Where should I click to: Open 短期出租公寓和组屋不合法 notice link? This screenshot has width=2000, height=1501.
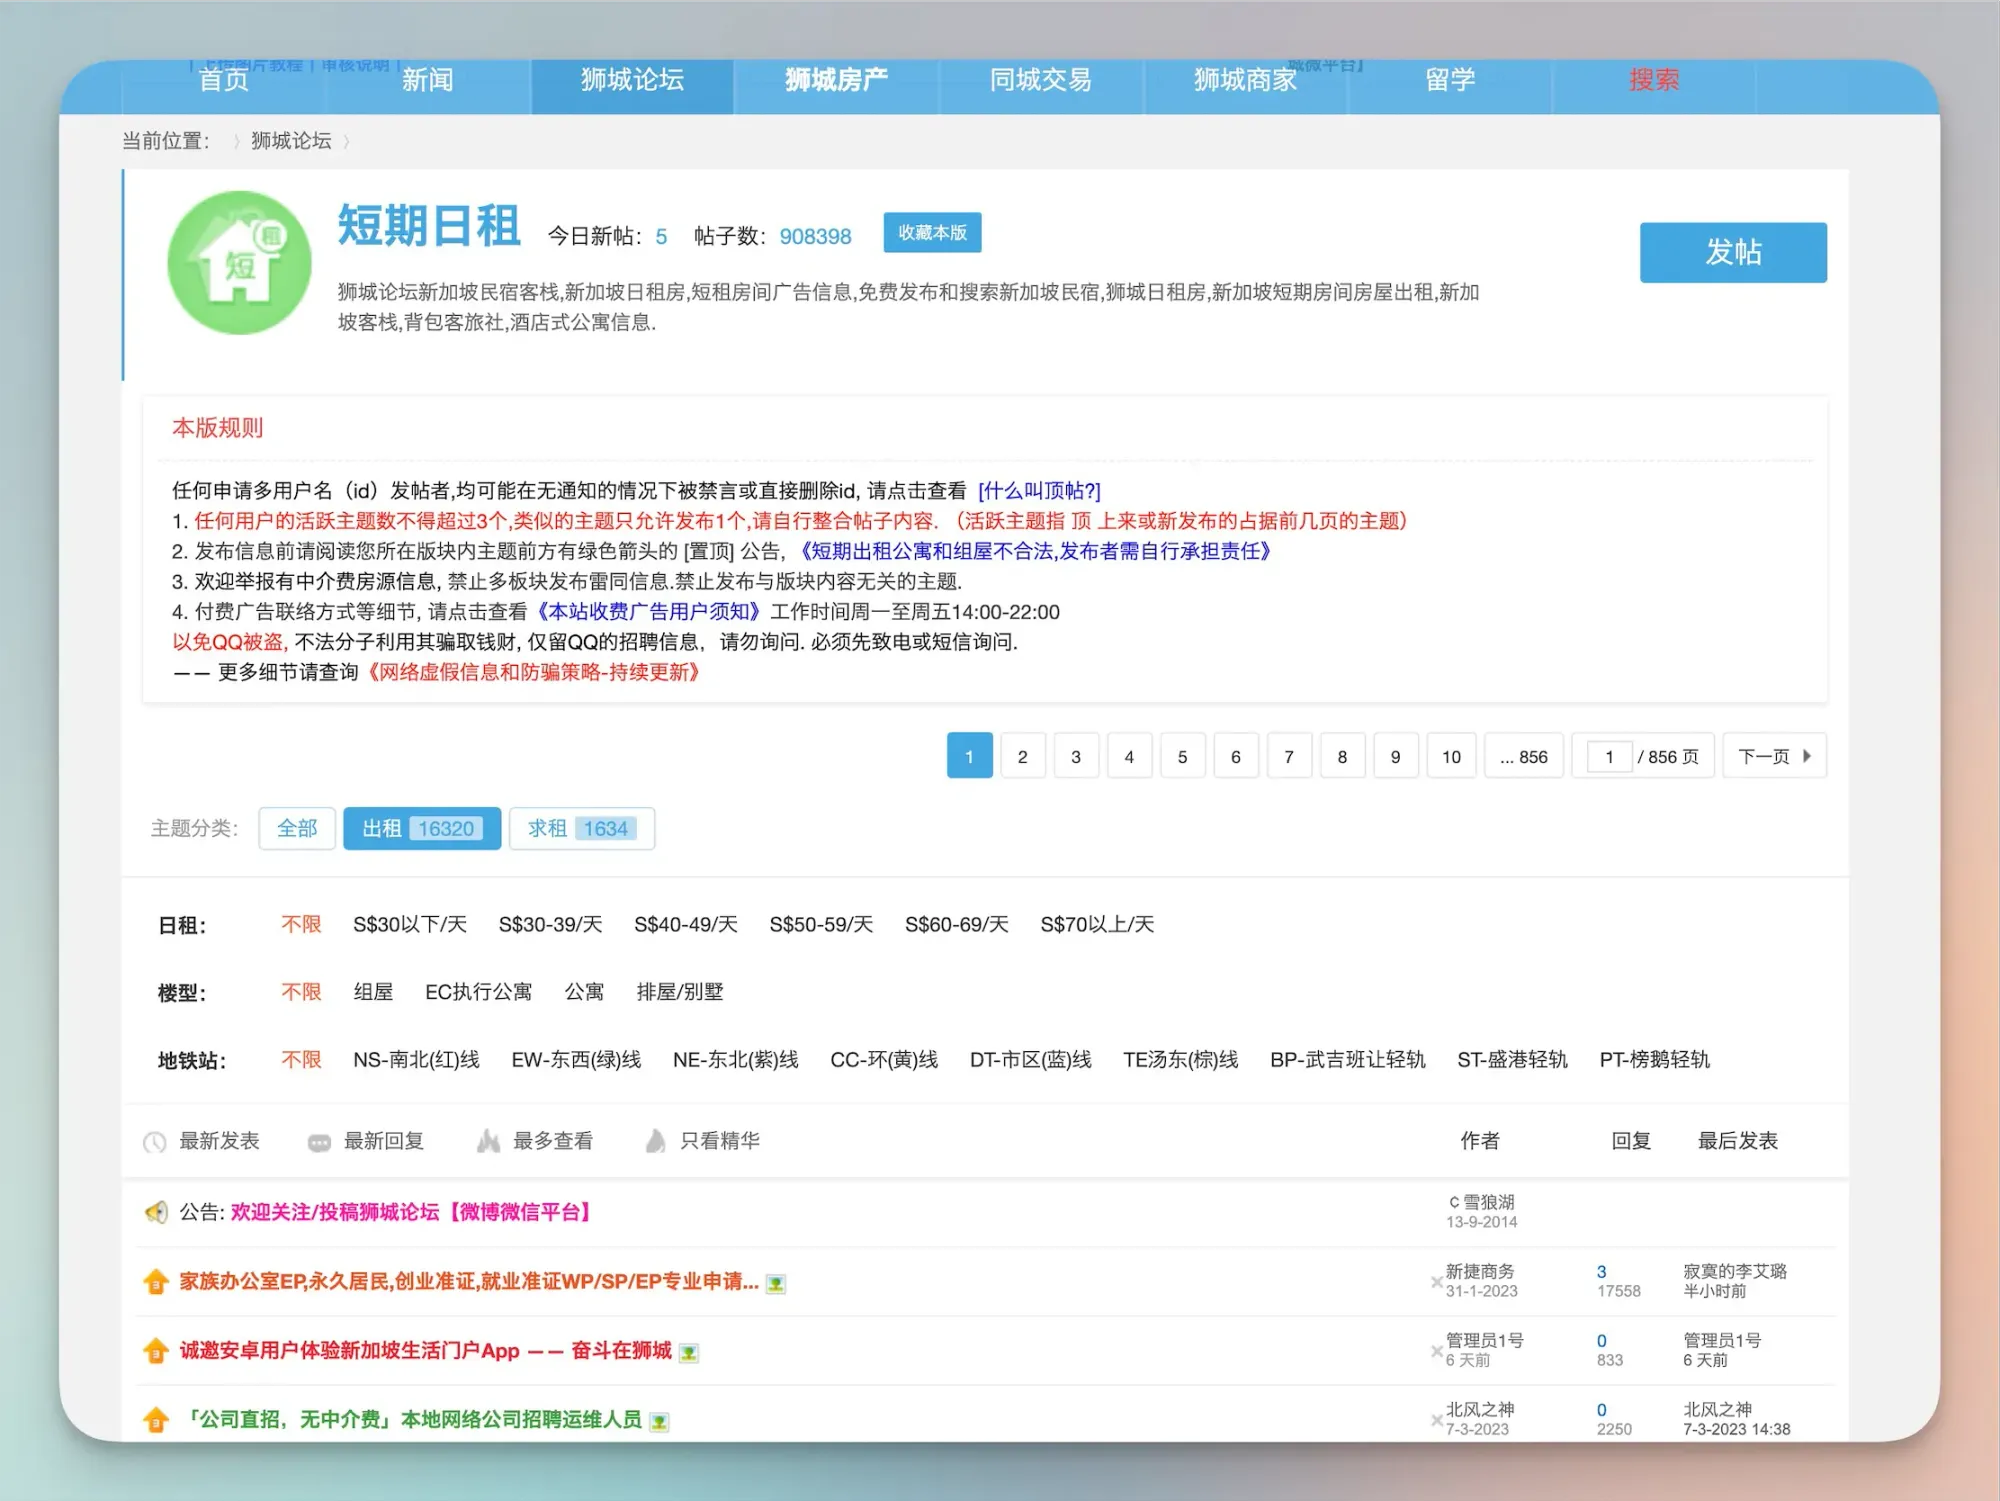[x=1035, y=551]
